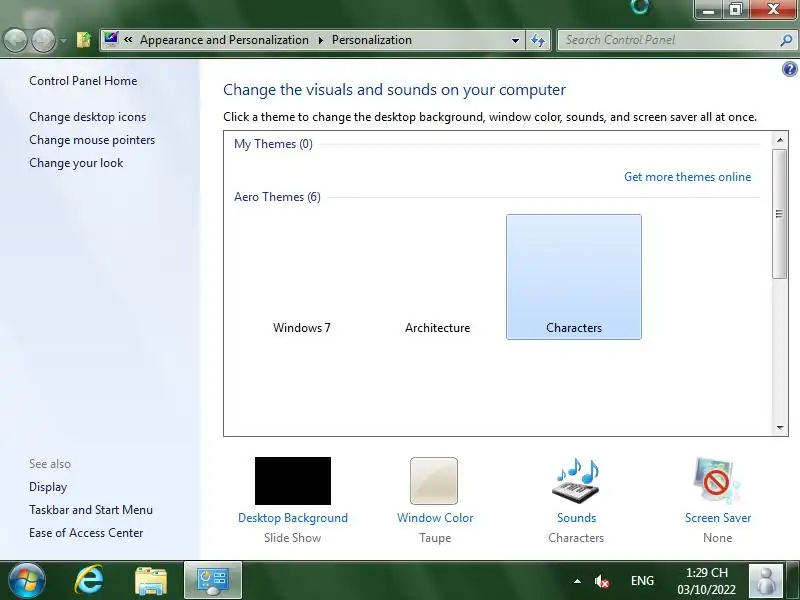Viewport: 800px width, 600px height.
Task: Open the Desktop Background black preview icon
Action: click(x=292, y=481)
